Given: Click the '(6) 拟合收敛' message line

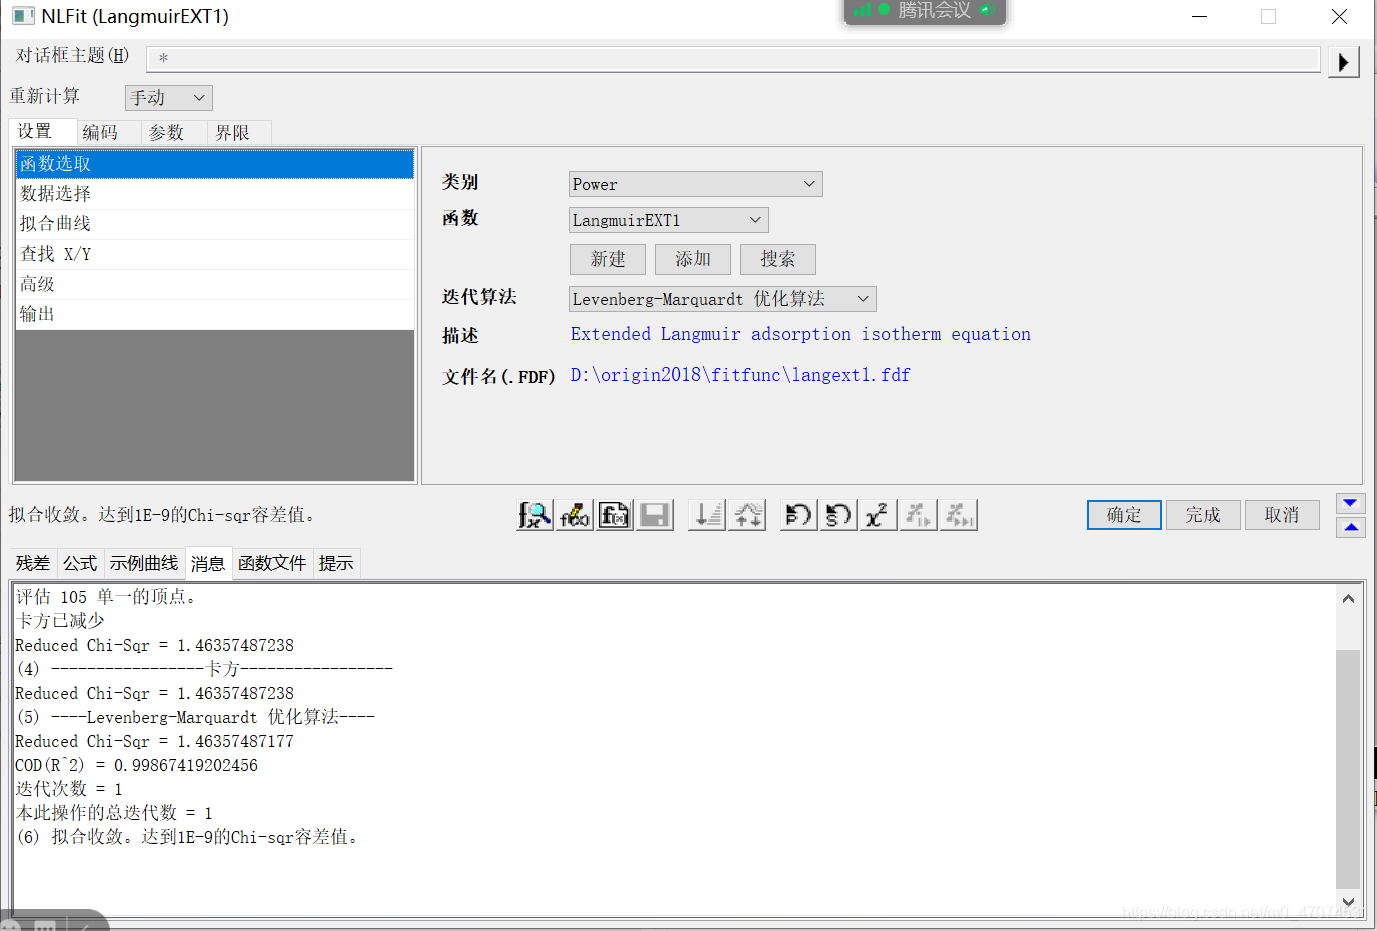Looking at the screenshot, I should tap(188, 837).
